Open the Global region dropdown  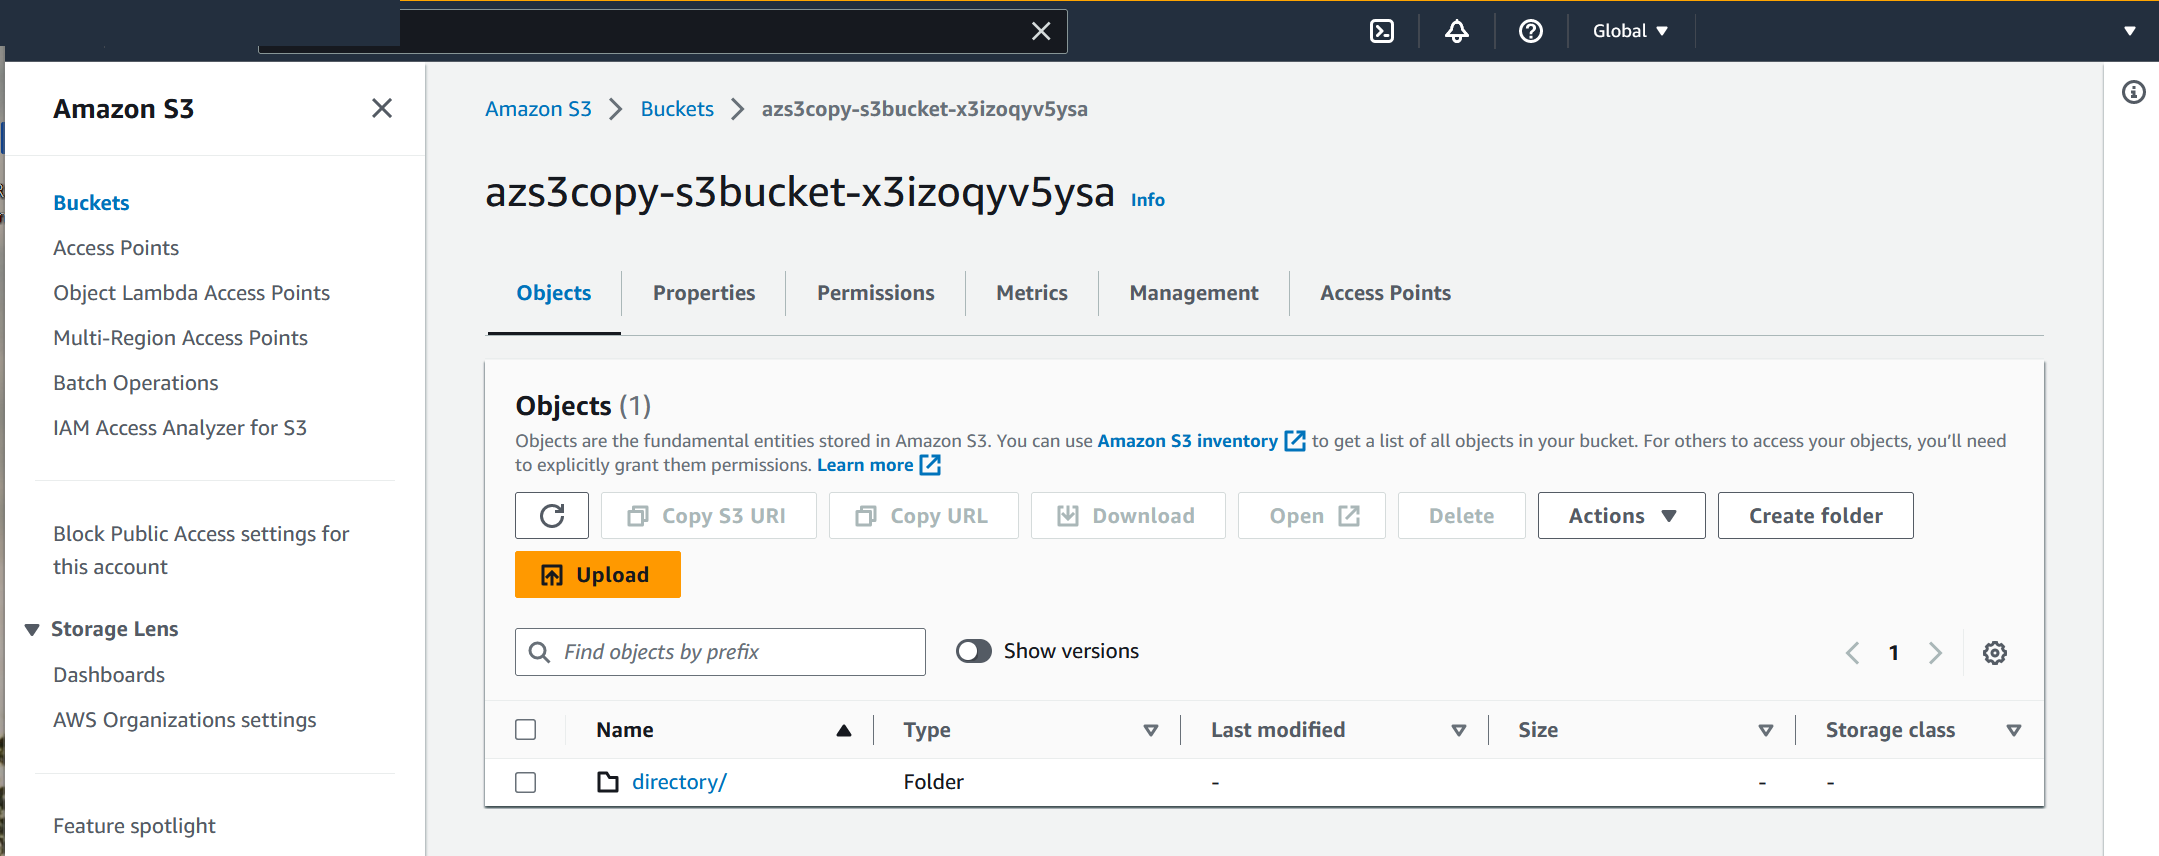(1630, 31)
